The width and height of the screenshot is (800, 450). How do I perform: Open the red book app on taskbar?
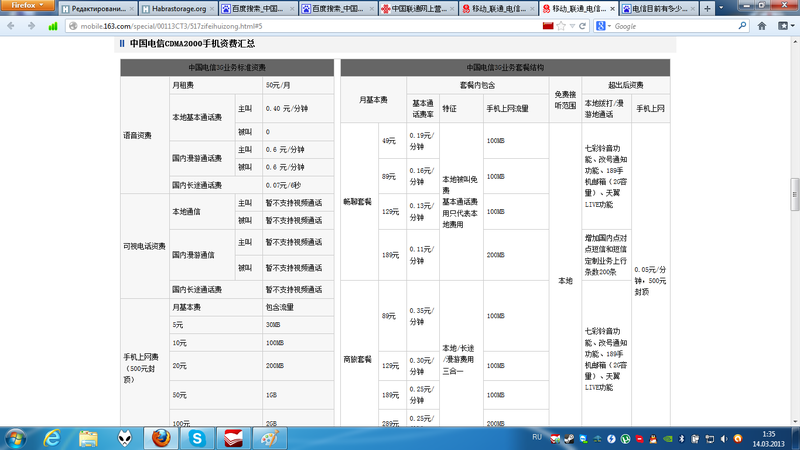[233, 438]
